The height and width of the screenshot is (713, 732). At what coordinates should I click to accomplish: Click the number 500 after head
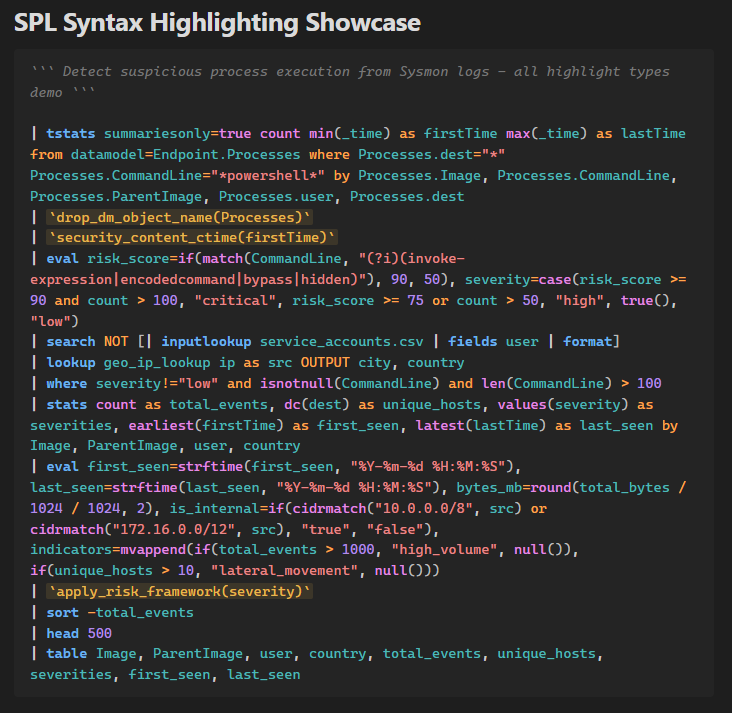click(x=99, y=634)
